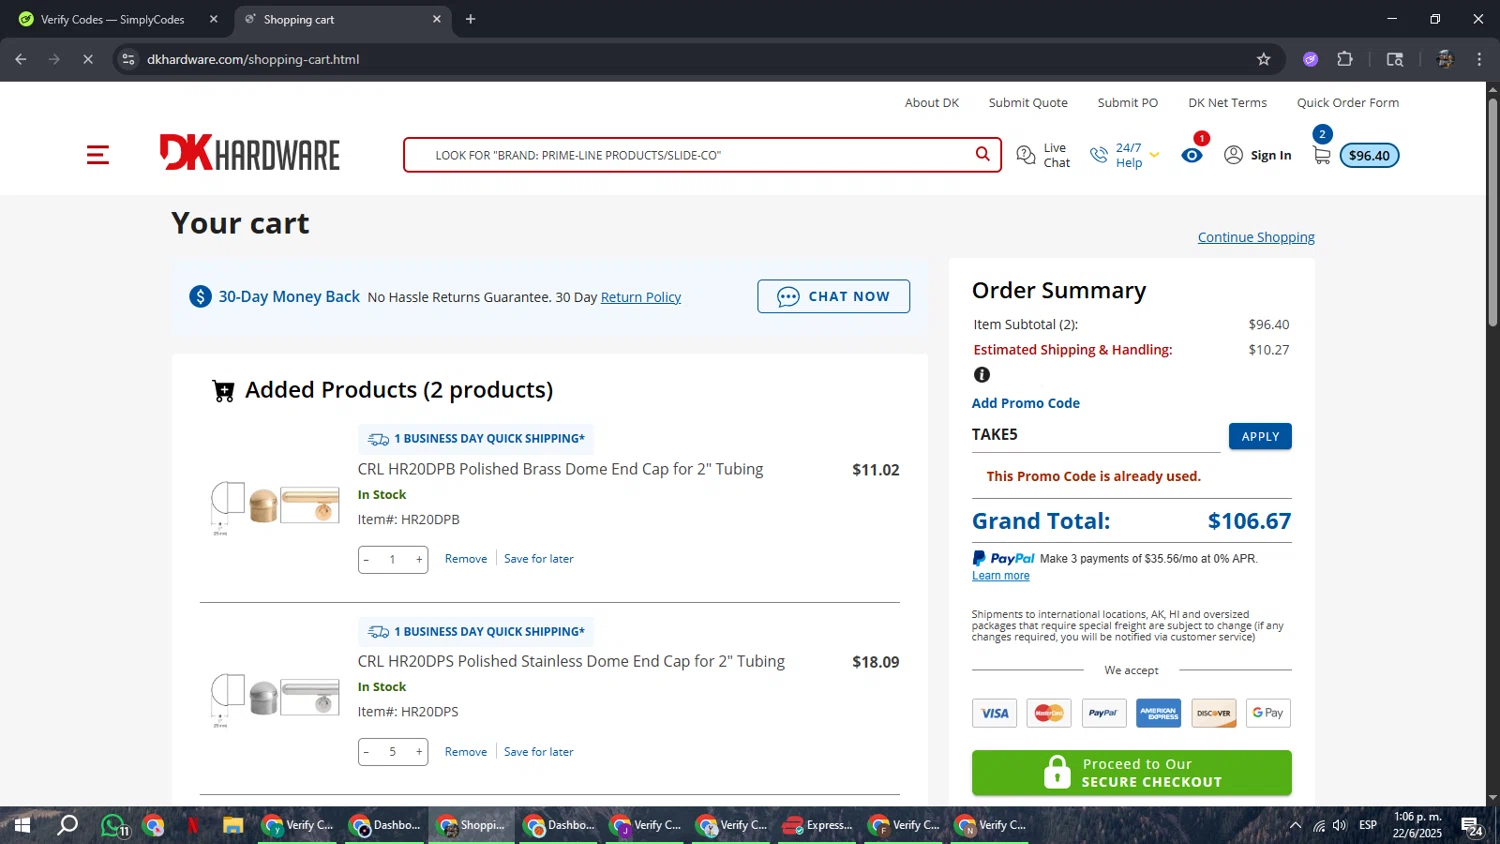Screen dimensions: 1500x844
Task: Stop loading the page
Action: coord(88,59)
